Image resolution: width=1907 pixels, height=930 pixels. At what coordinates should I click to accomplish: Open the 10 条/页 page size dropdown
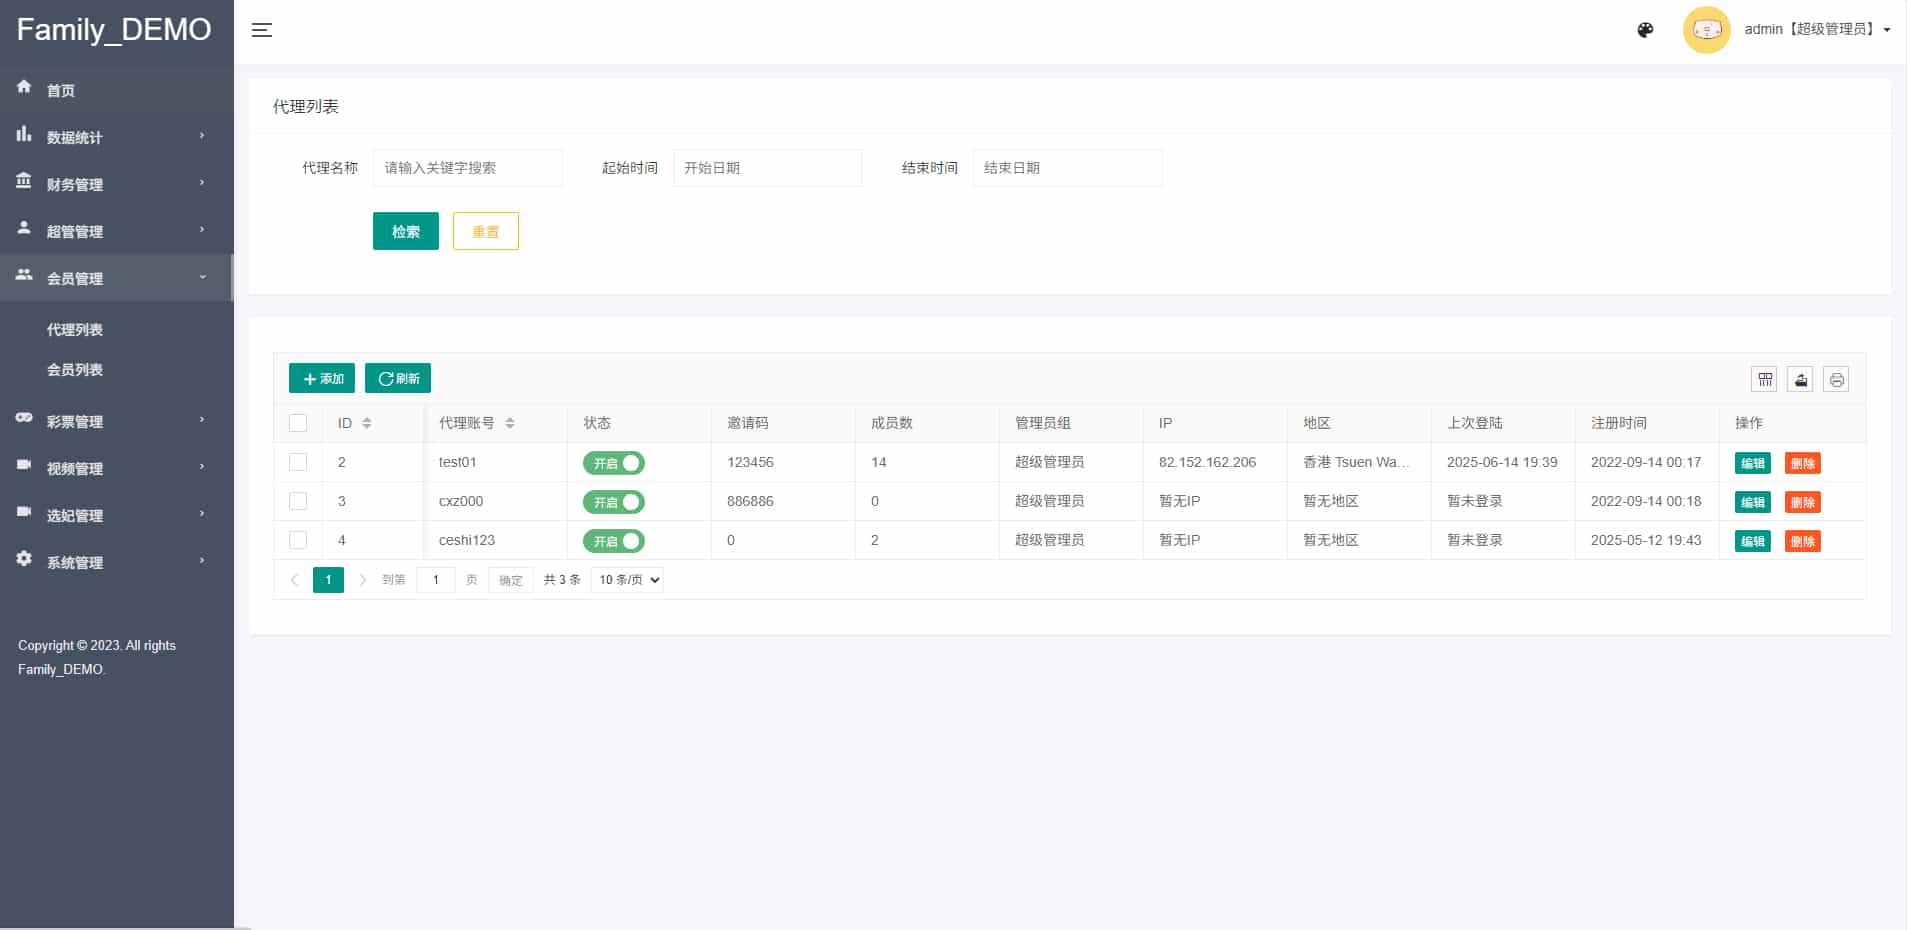pos(628,580)
